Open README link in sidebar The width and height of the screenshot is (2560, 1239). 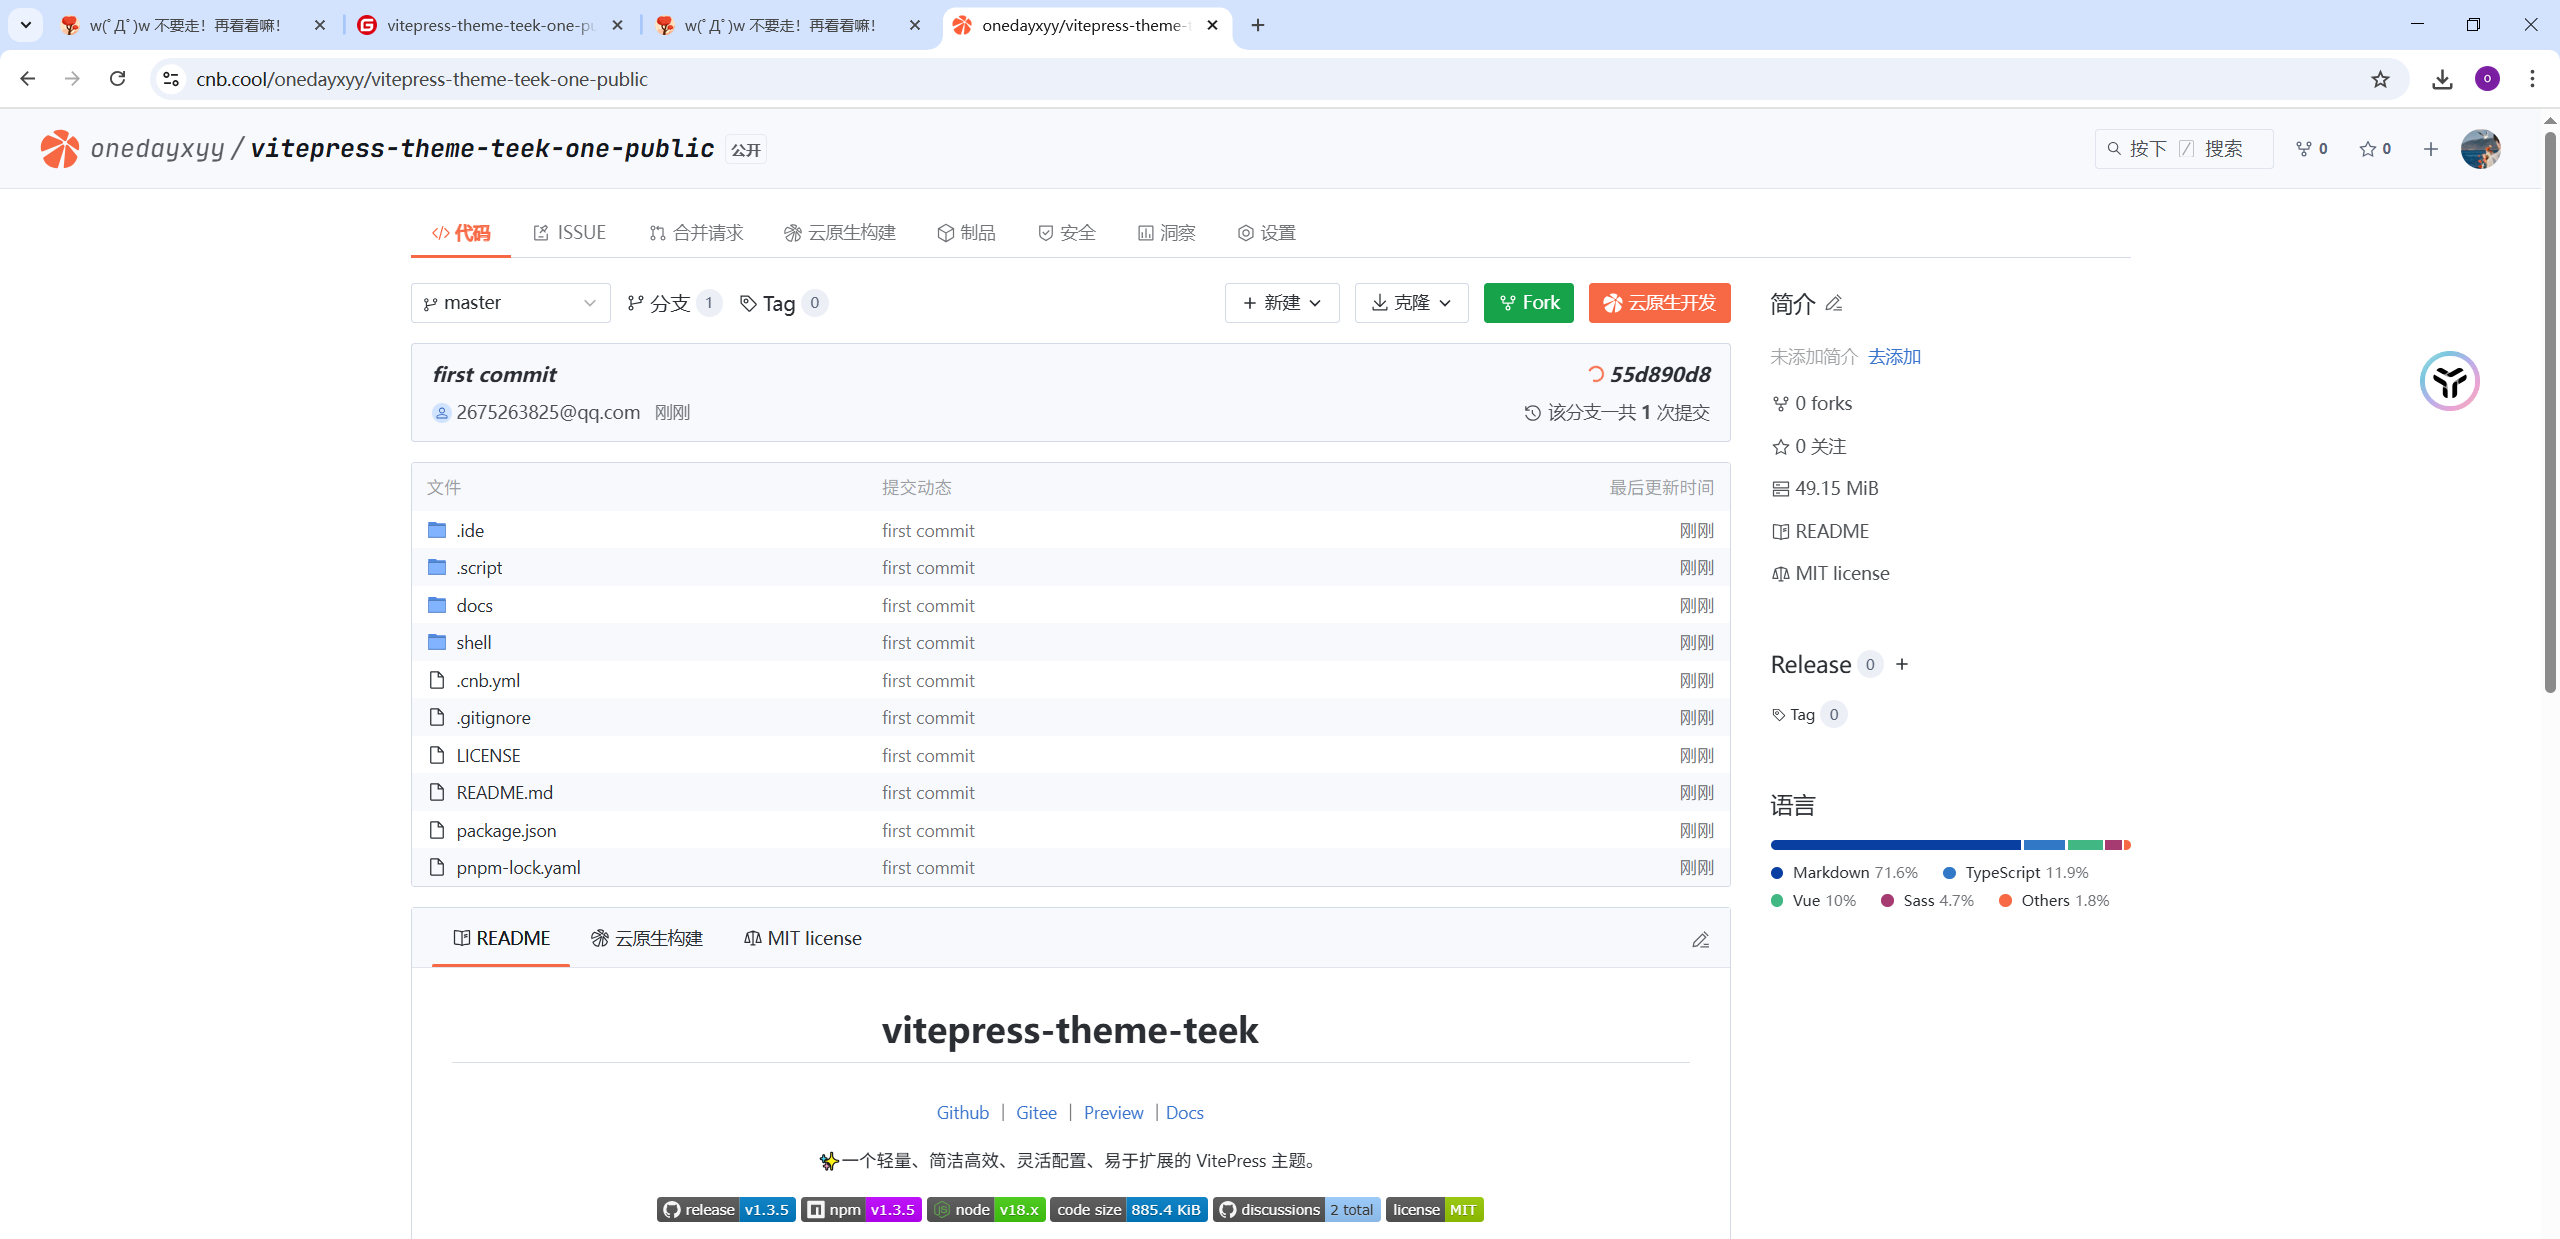(1820, 532)
